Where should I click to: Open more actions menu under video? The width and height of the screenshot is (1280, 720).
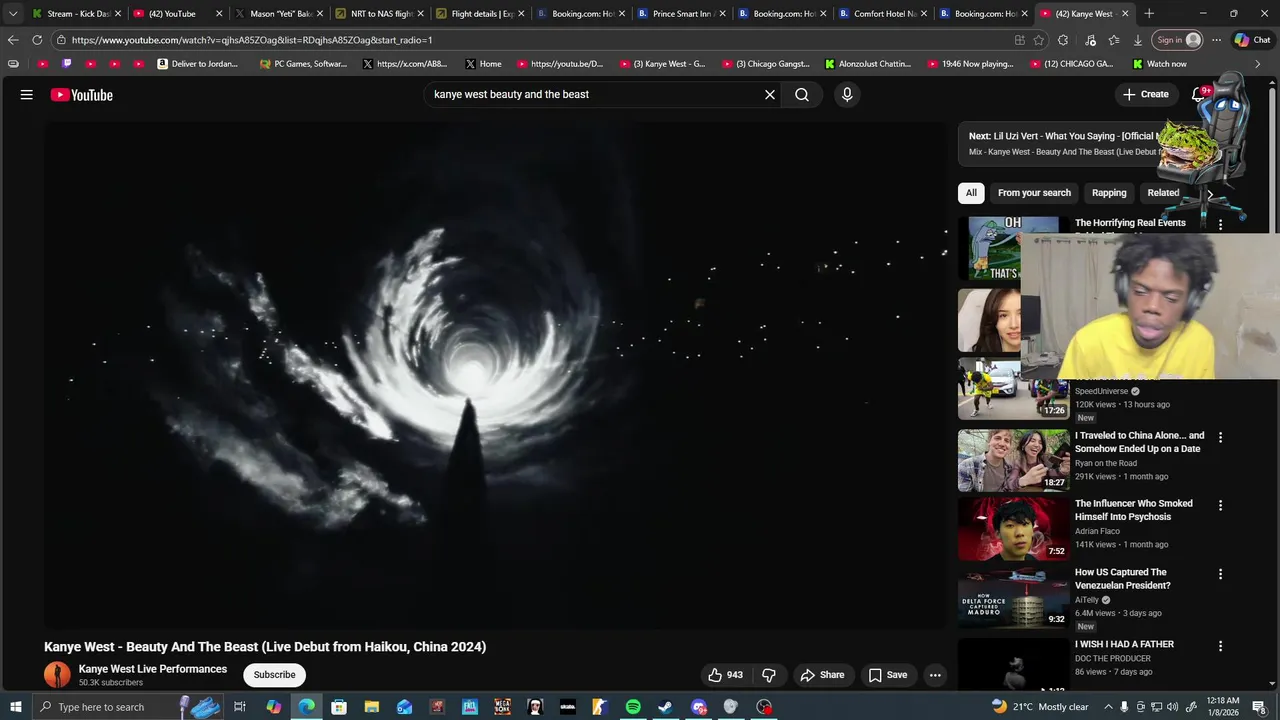pyautogui.click(x=935, y=675)
